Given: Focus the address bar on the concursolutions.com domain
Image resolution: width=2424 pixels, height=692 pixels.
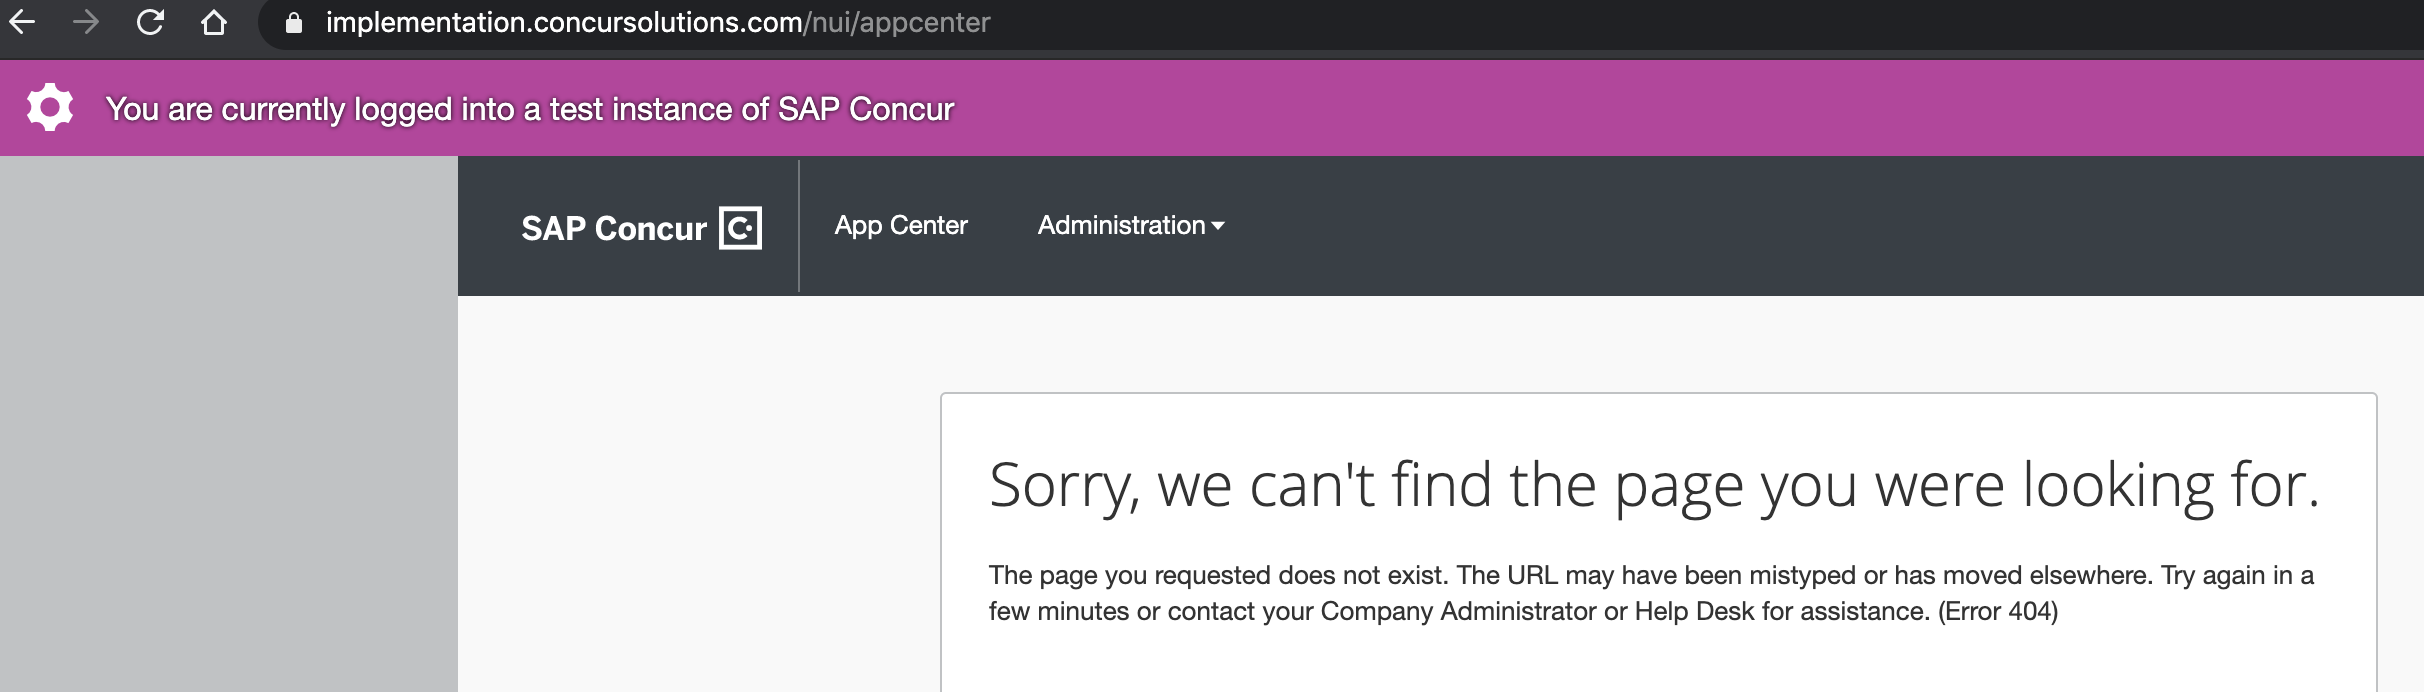Looking at the screenshot, I should point(564,22).
